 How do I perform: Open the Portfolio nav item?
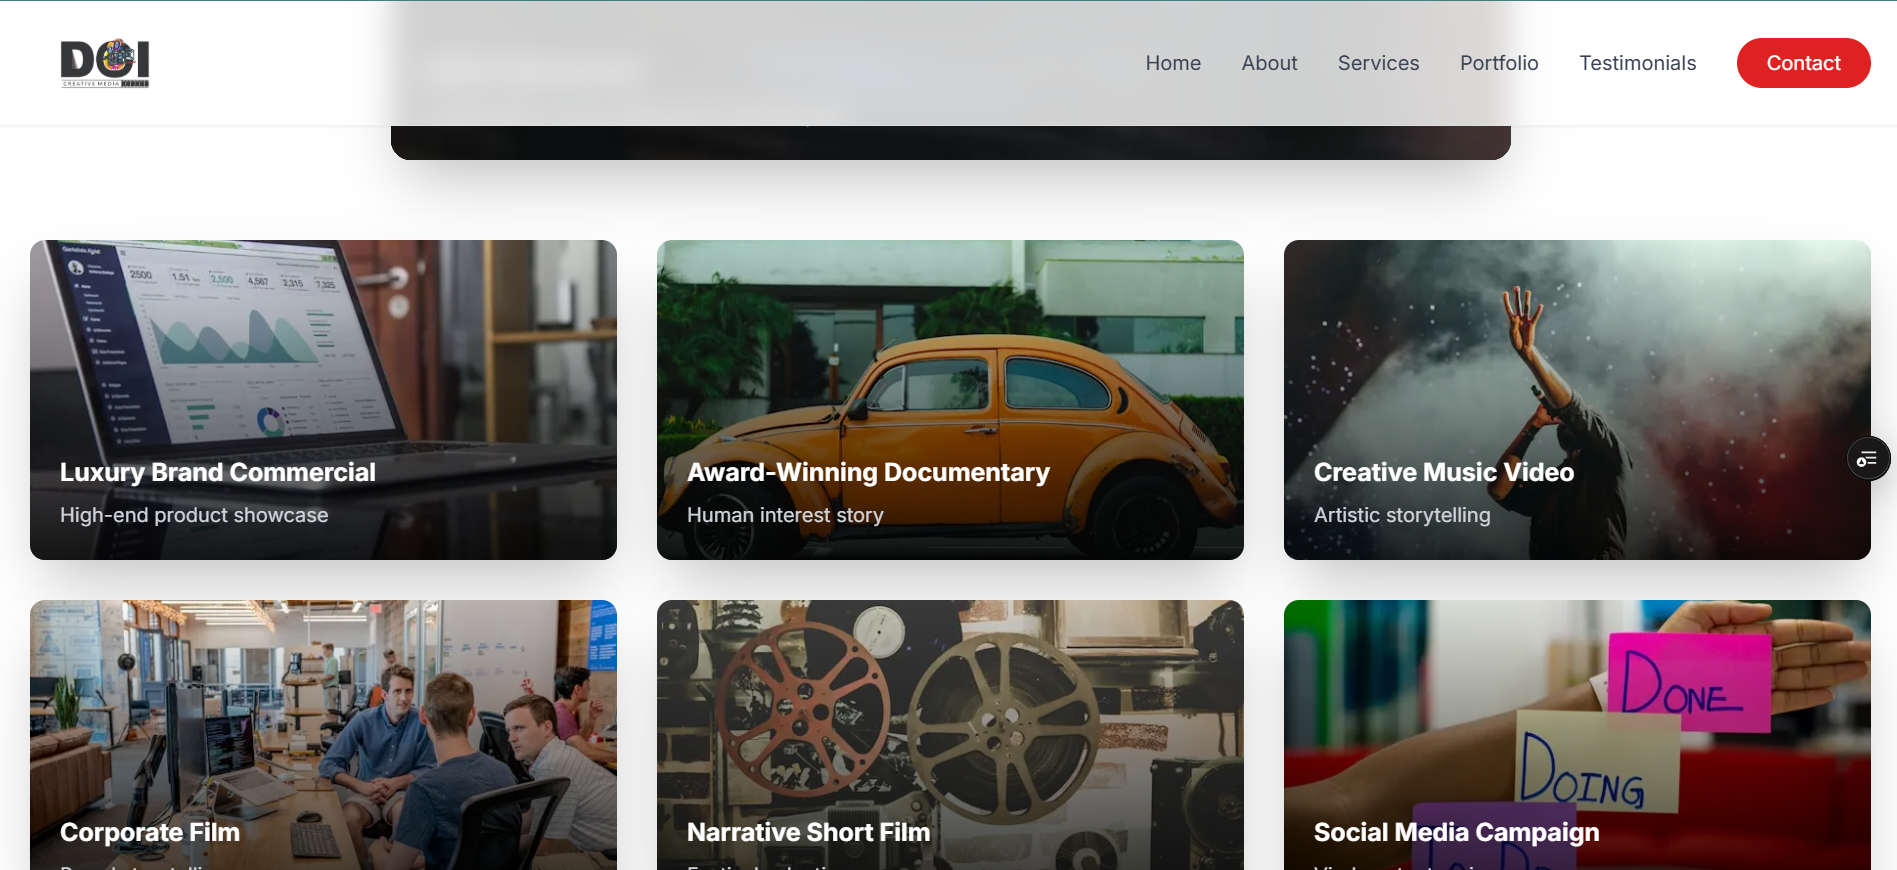point(1498,63)
